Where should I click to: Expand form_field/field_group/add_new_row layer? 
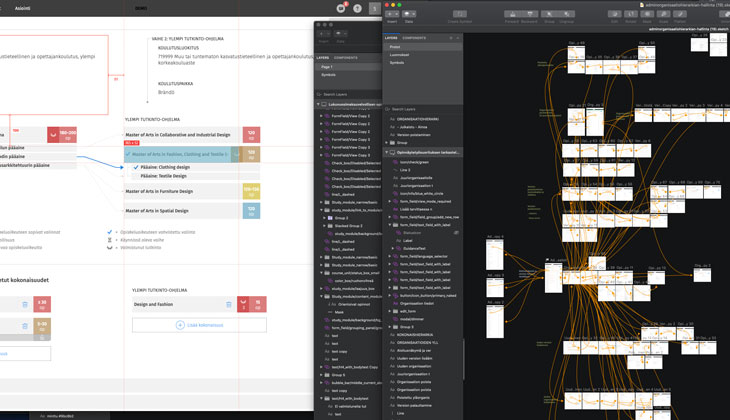(390, 217)
